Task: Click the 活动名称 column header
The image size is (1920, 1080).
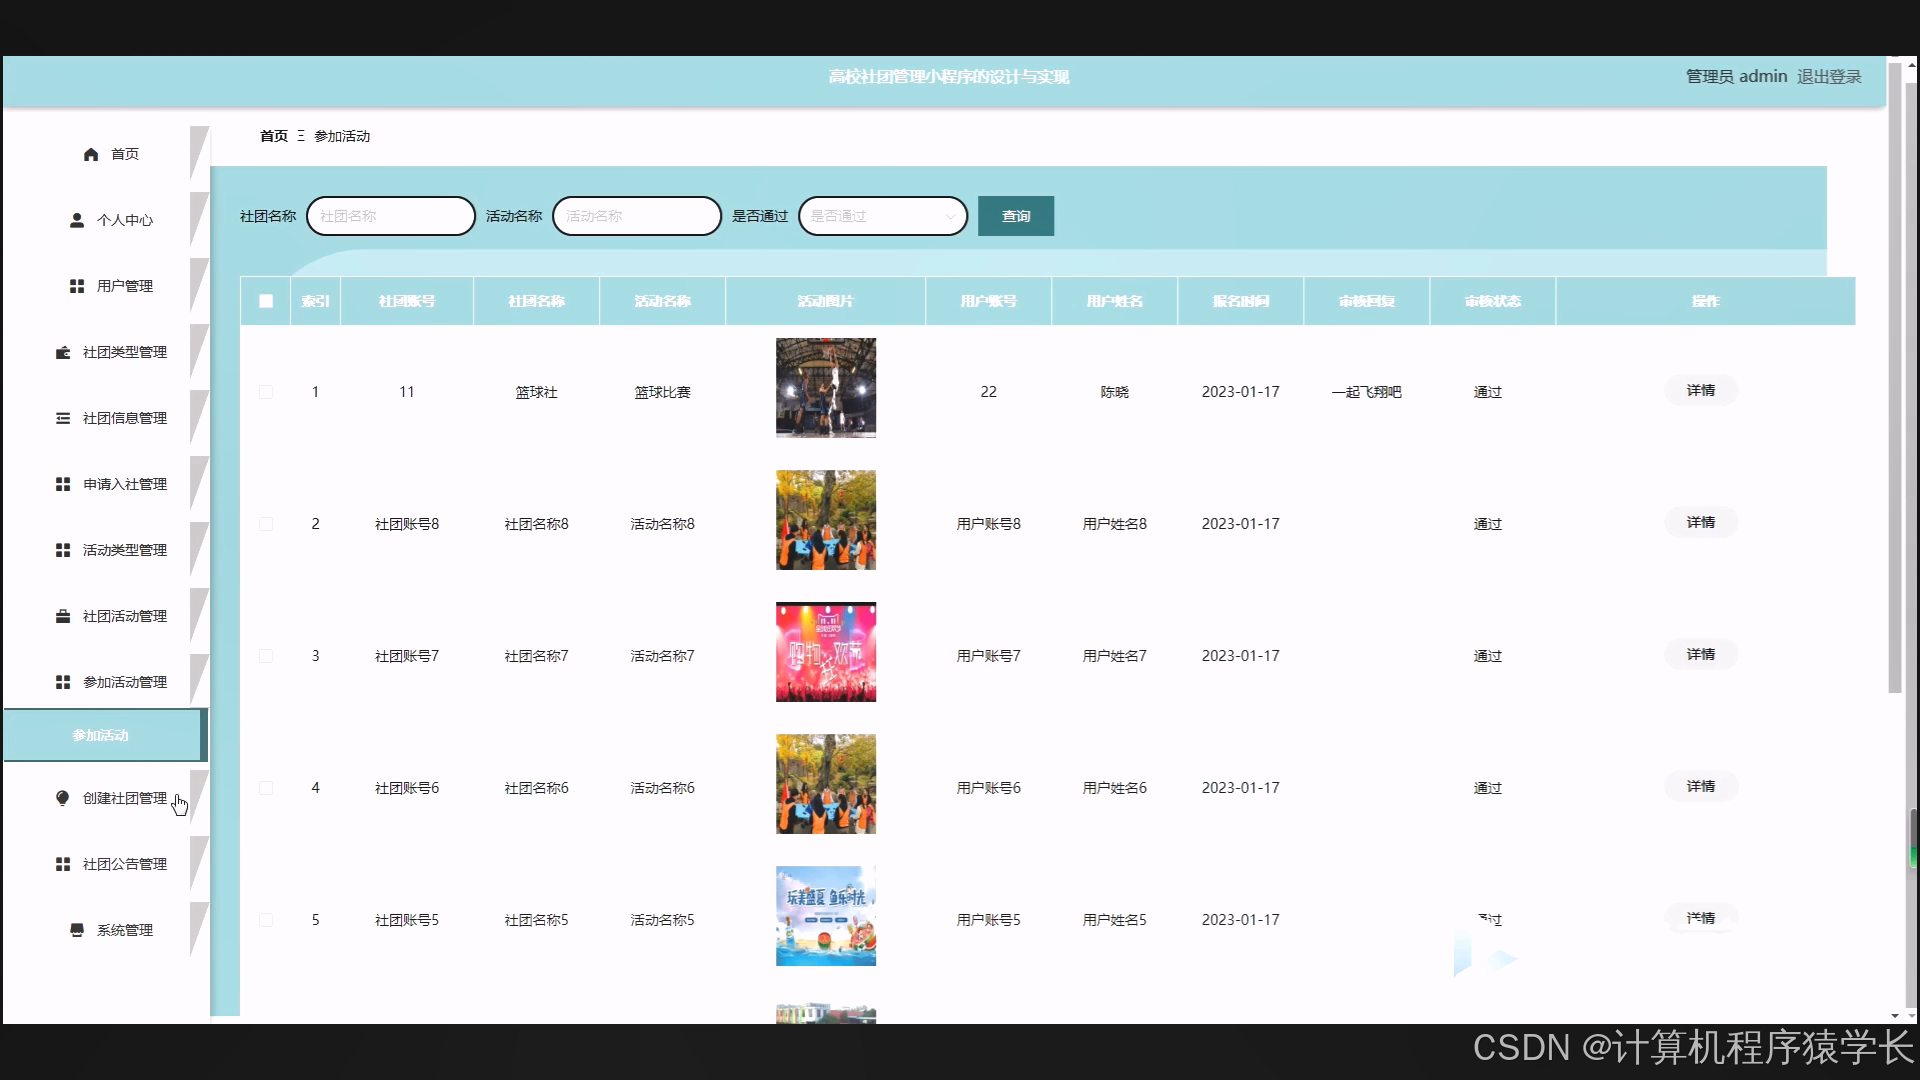Action: (x=663, y=301)
